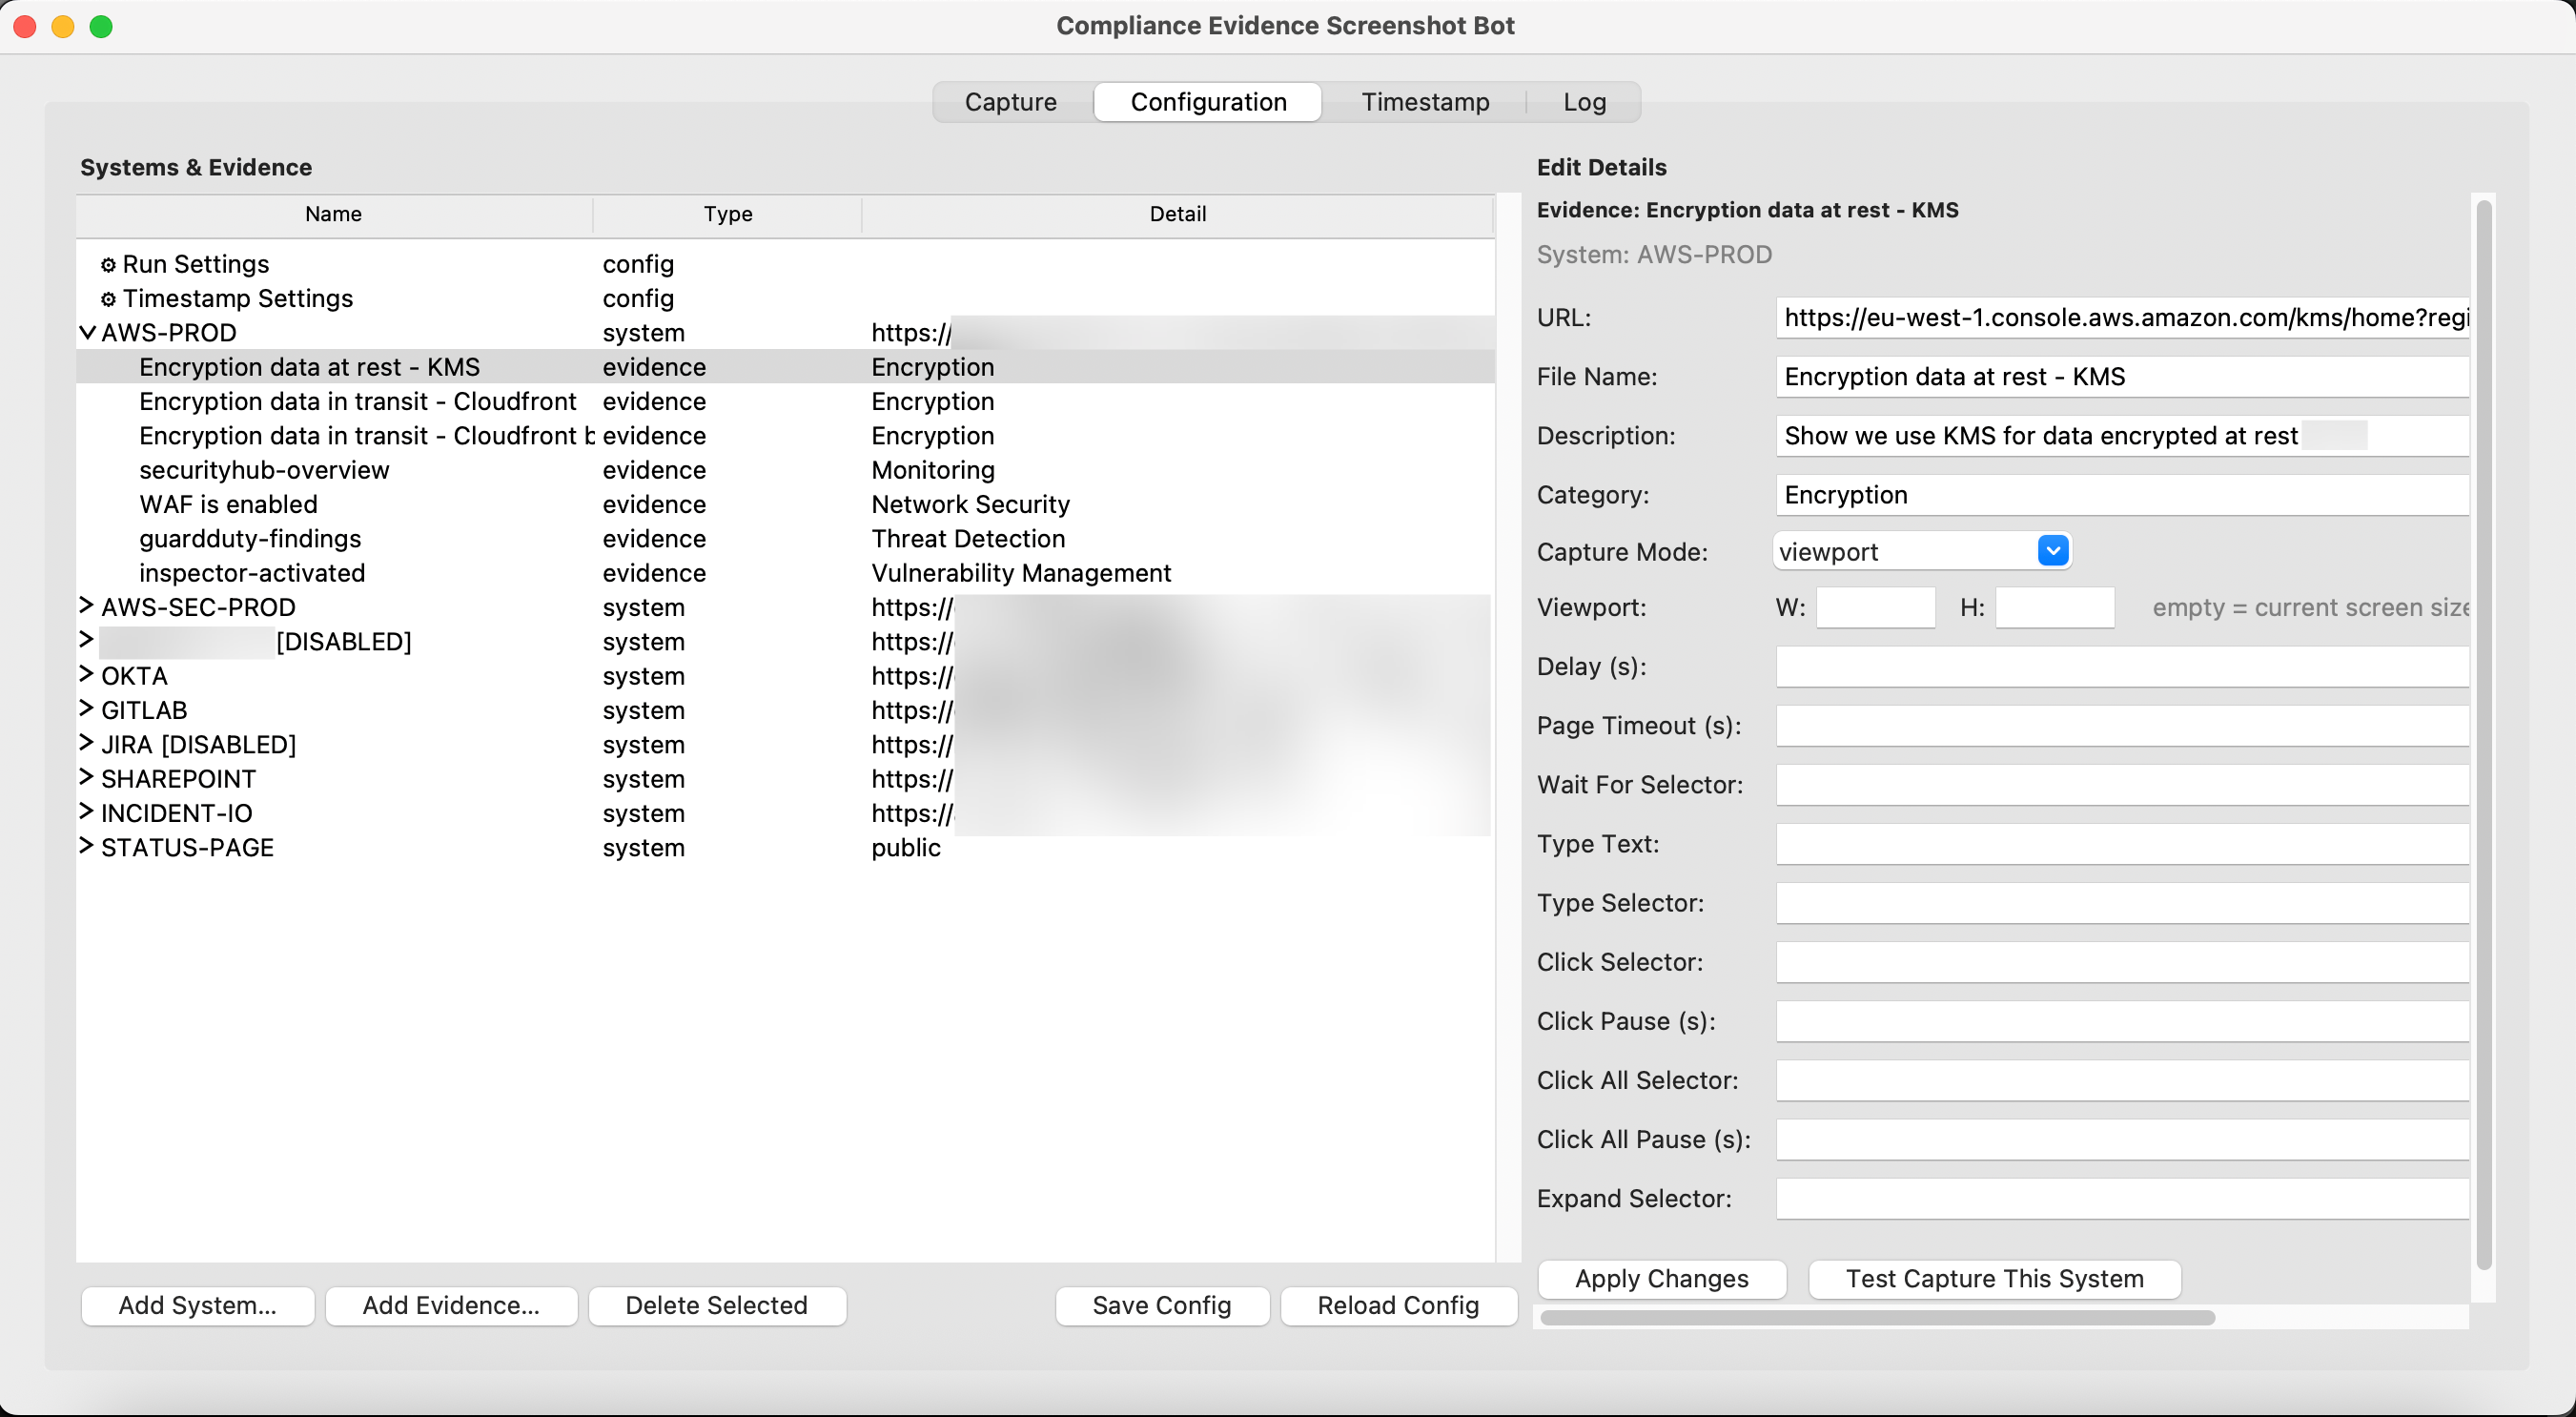Click the Apply Changes button
This screenshot has height=1417, width=2576.
tap(1661, 1278)
